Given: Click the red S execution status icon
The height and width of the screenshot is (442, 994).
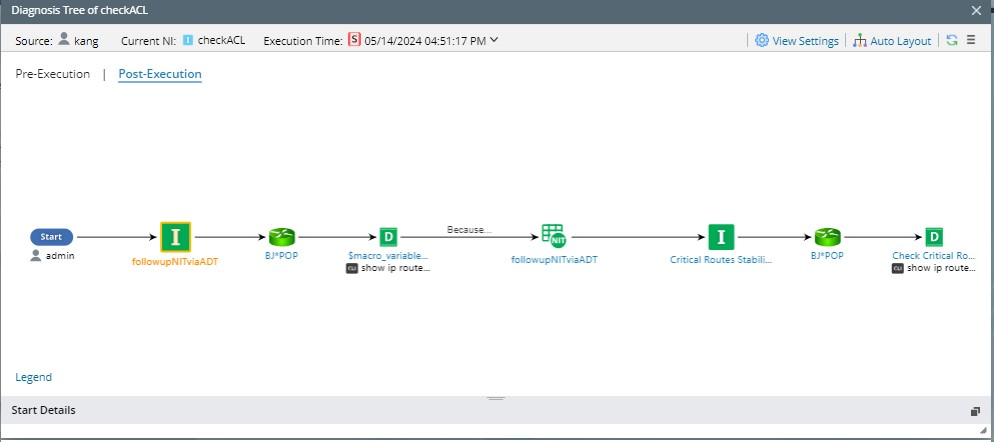Looking at the screenshot, I should 354,40.
